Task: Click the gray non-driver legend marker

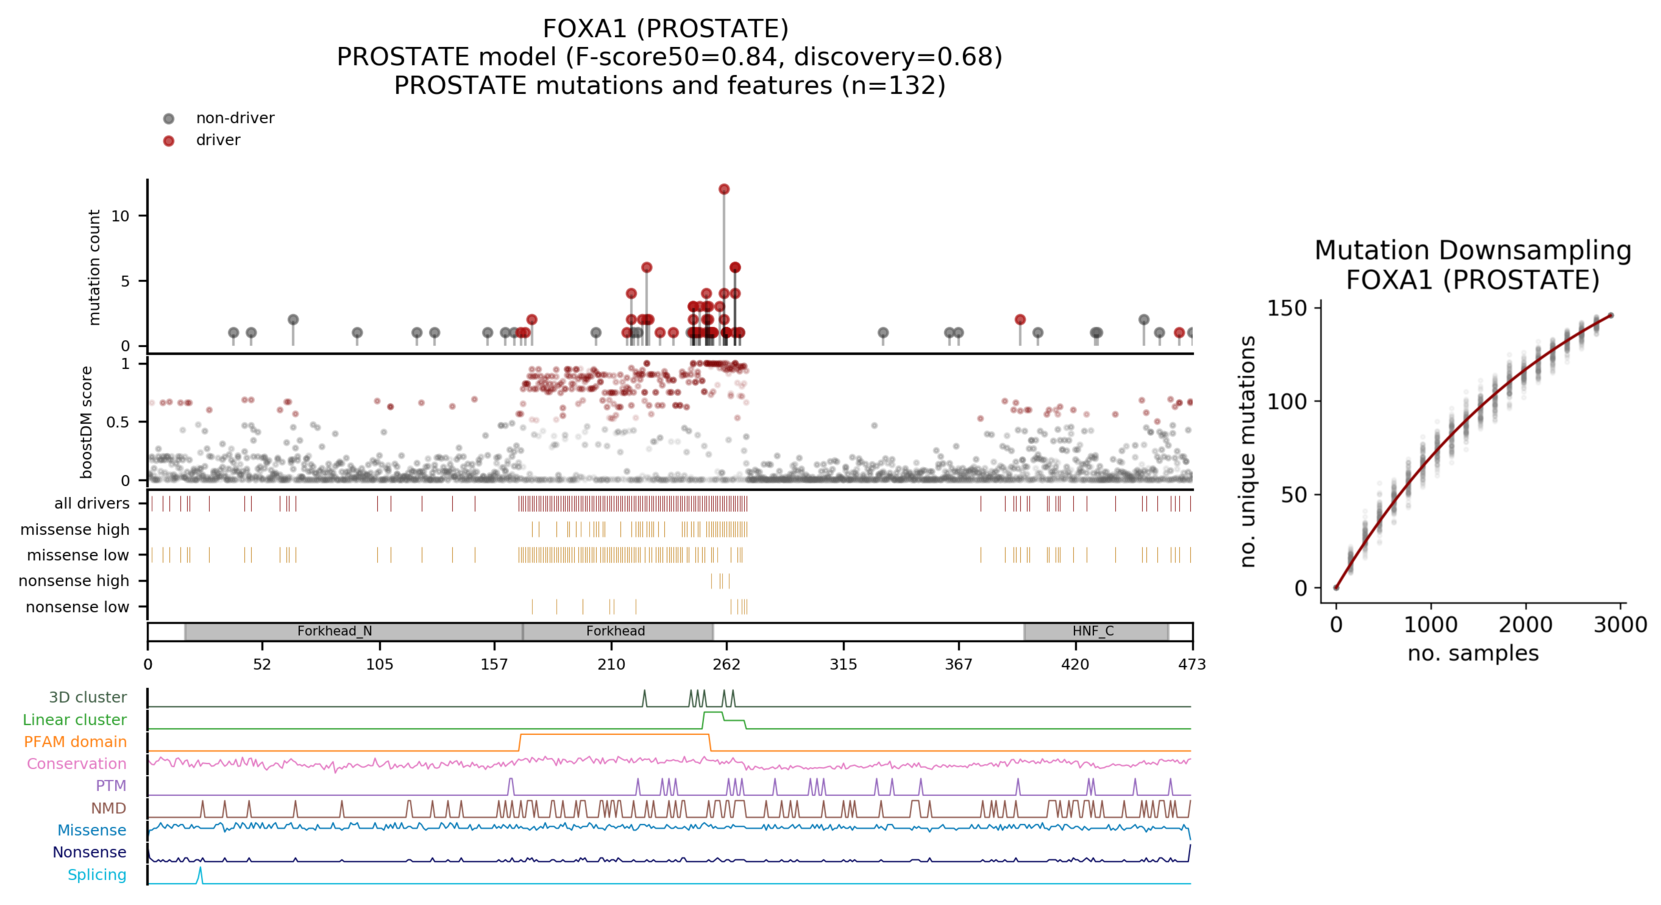Action: pos(169,119)
